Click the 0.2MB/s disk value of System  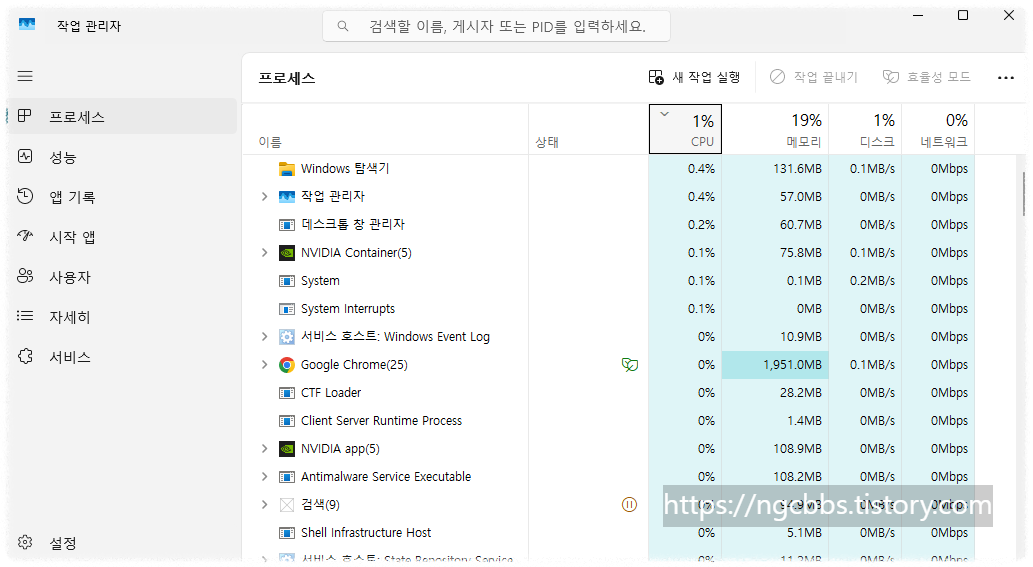(x=872, y=281)
